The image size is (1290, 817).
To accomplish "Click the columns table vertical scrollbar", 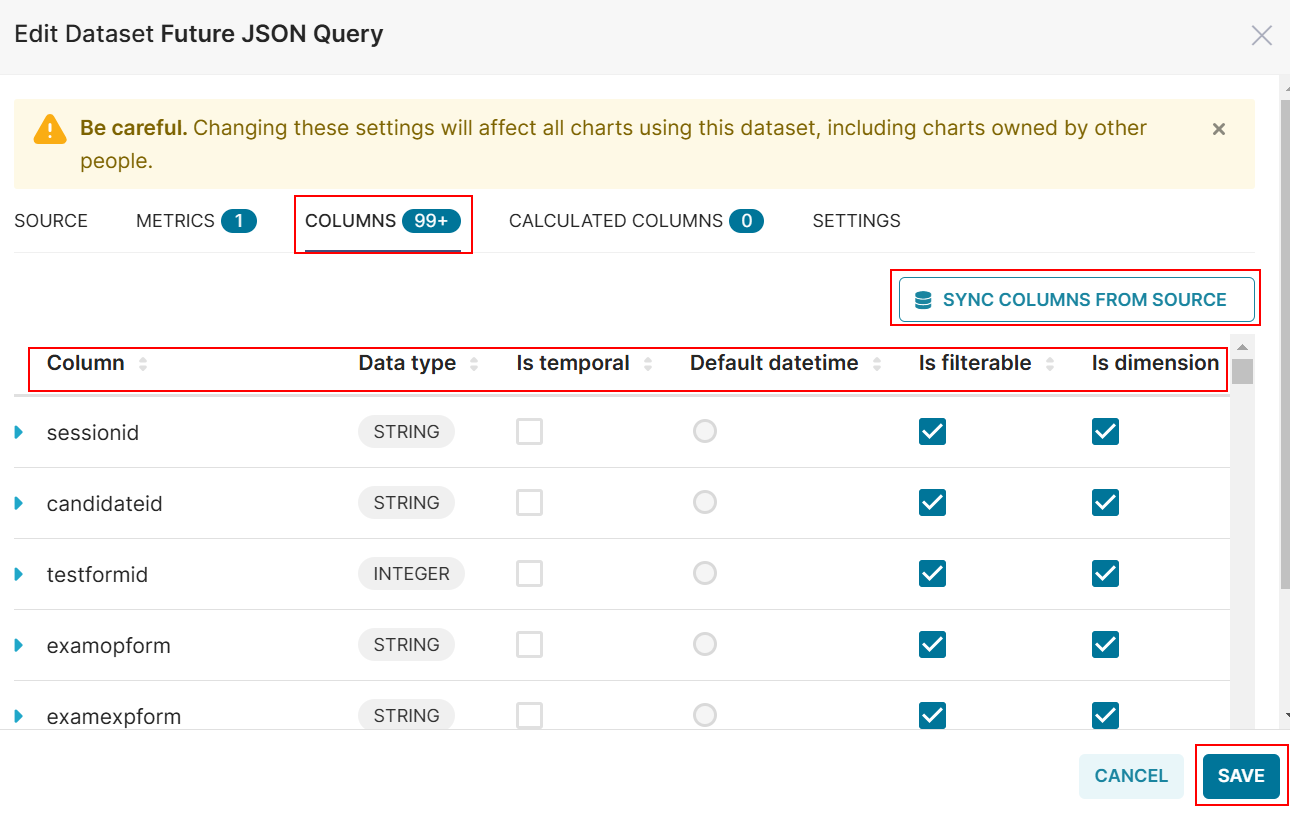I will click(1242, 372).
